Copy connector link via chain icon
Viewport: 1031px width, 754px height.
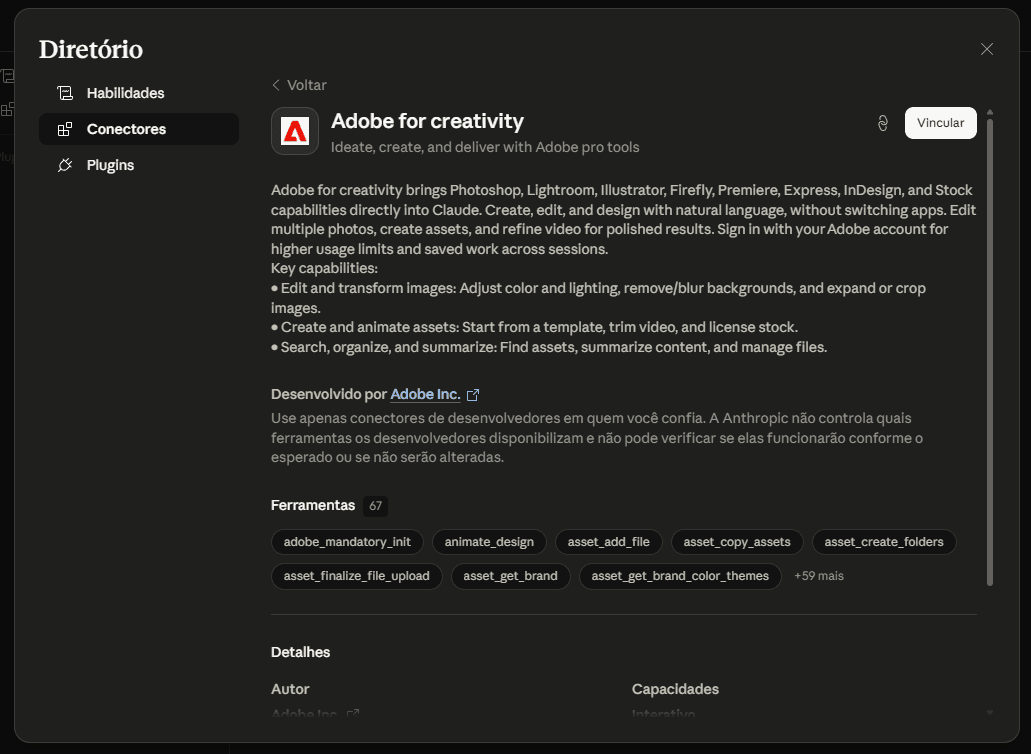[x=882, y=123]
